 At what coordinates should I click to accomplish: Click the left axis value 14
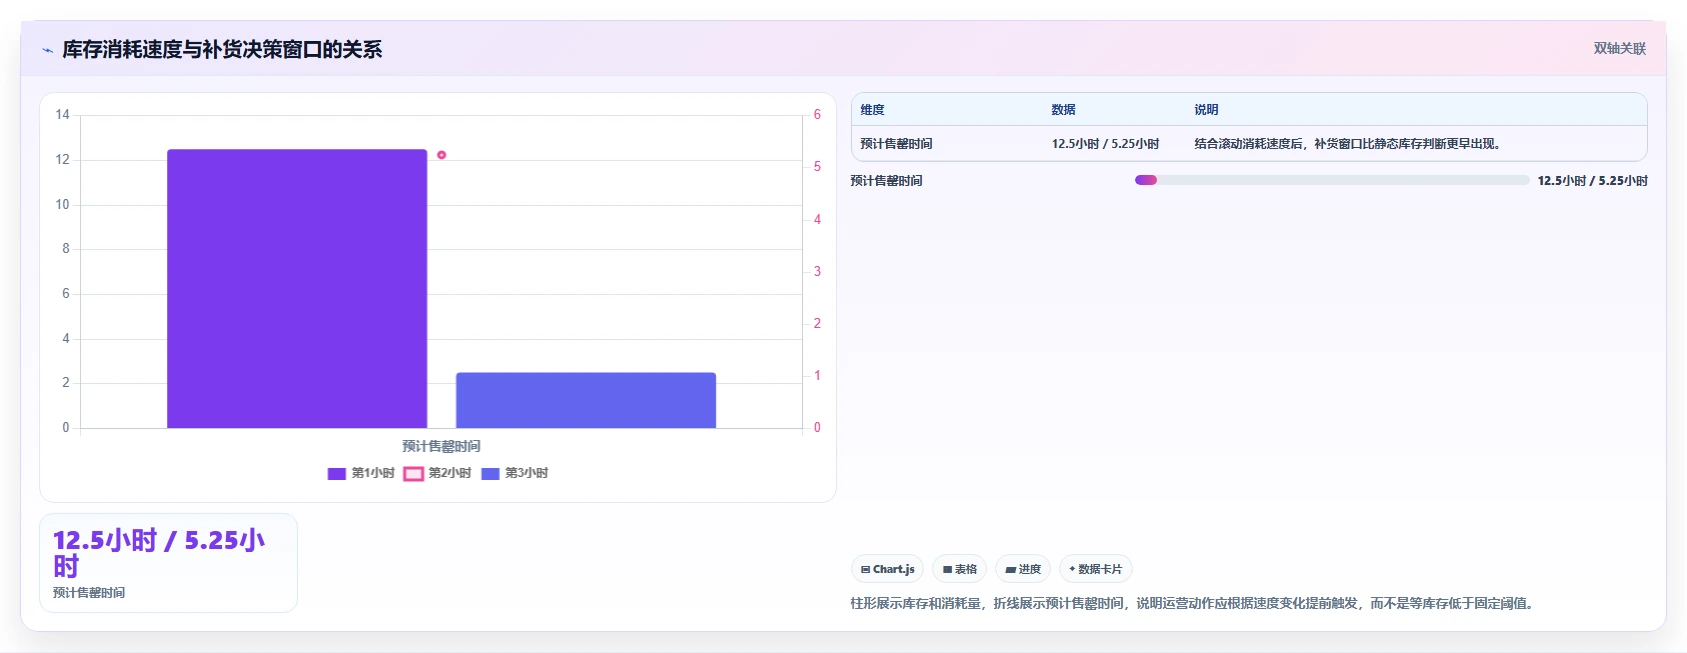(x=62, y=115)
